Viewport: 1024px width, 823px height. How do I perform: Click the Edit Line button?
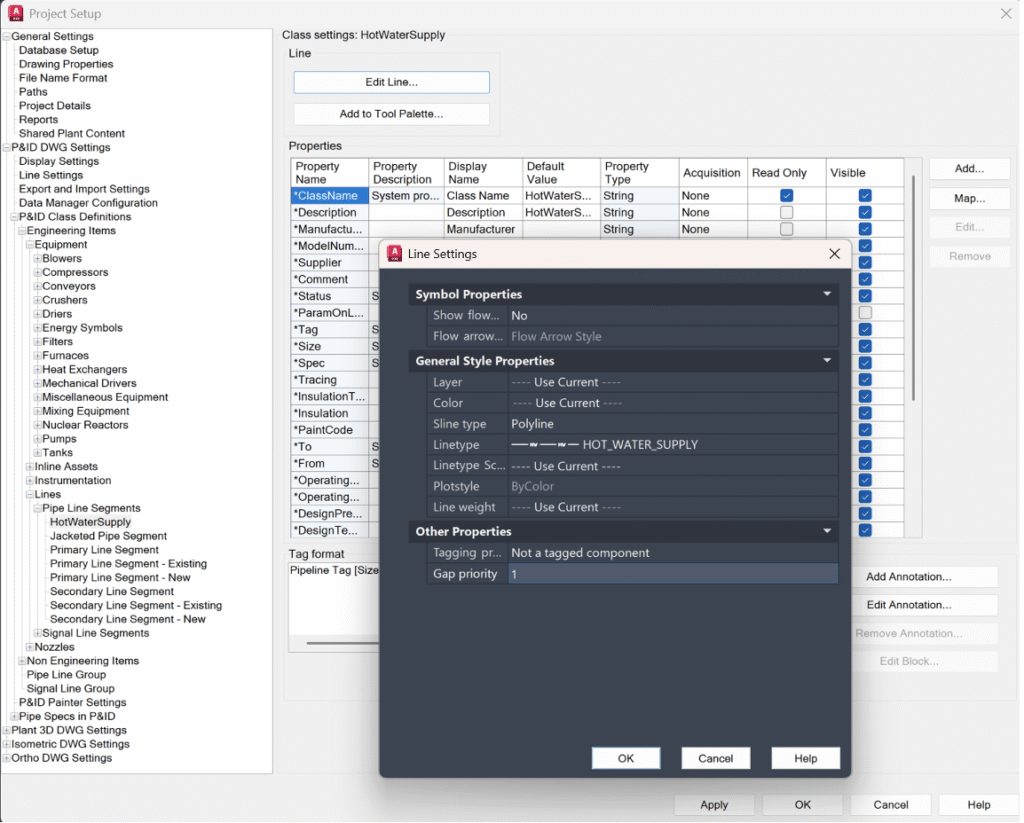click(x=391, y=82)
